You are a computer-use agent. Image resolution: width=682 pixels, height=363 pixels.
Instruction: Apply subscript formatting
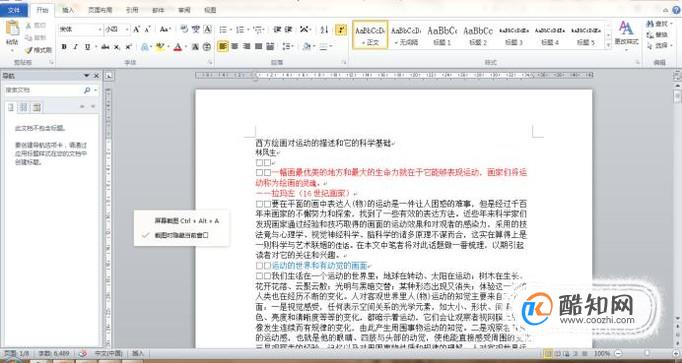117,47
